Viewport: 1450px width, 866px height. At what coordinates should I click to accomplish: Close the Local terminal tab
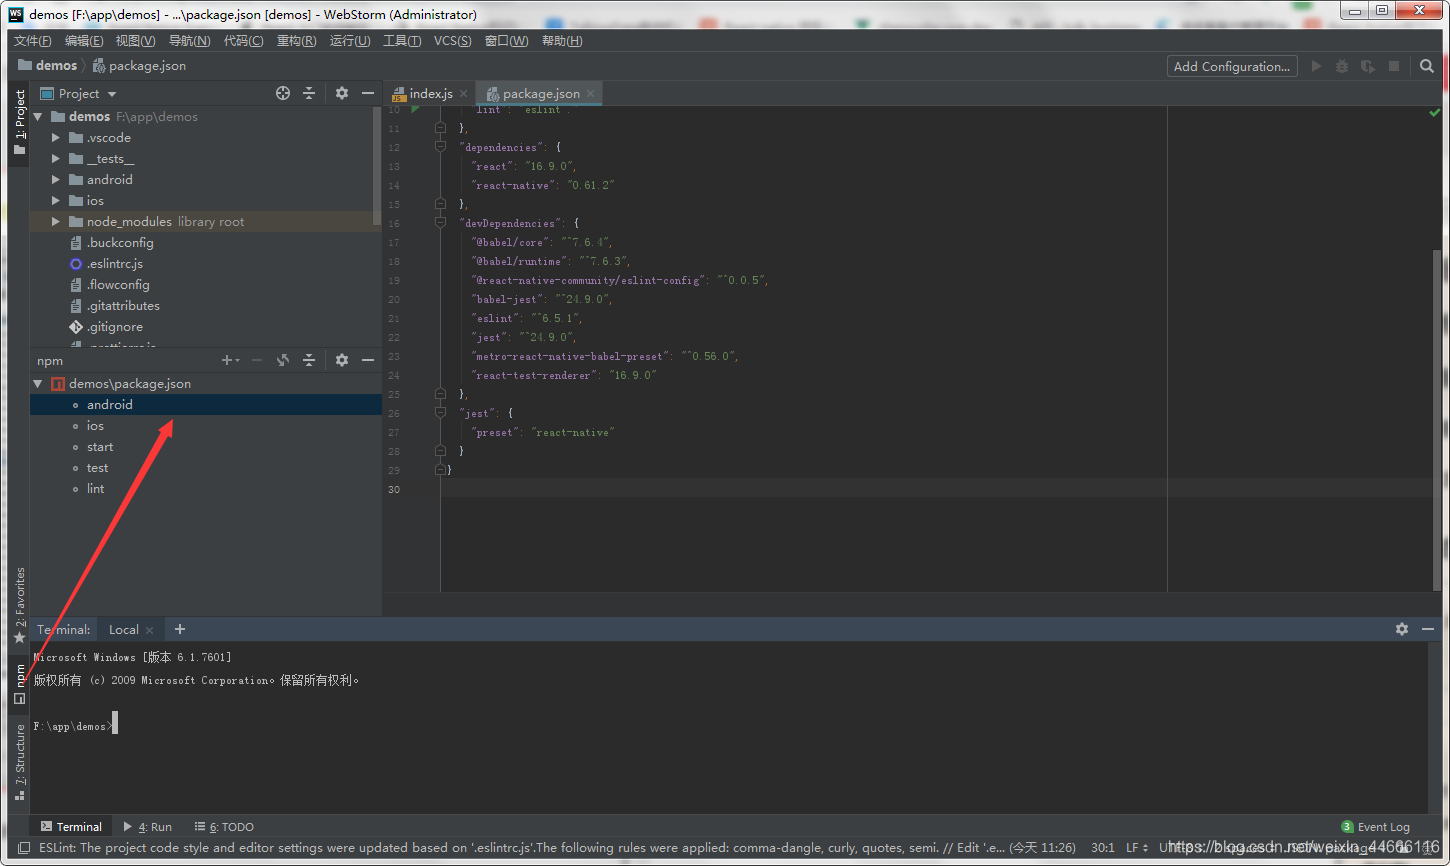coord(149,630)
